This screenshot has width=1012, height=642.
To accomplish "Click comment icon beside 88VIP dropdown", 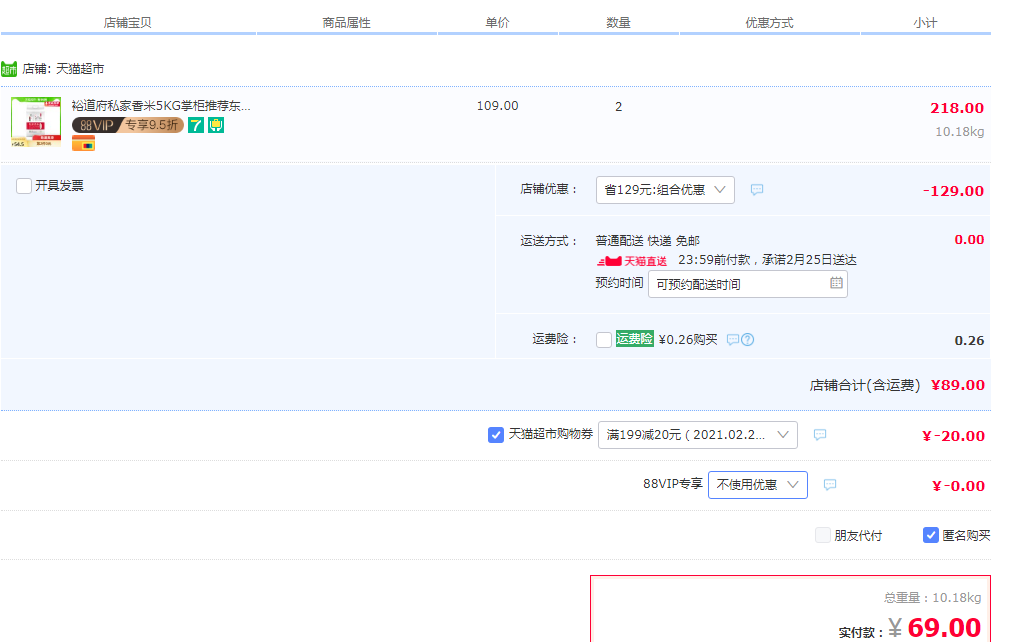I will (830, 485).
